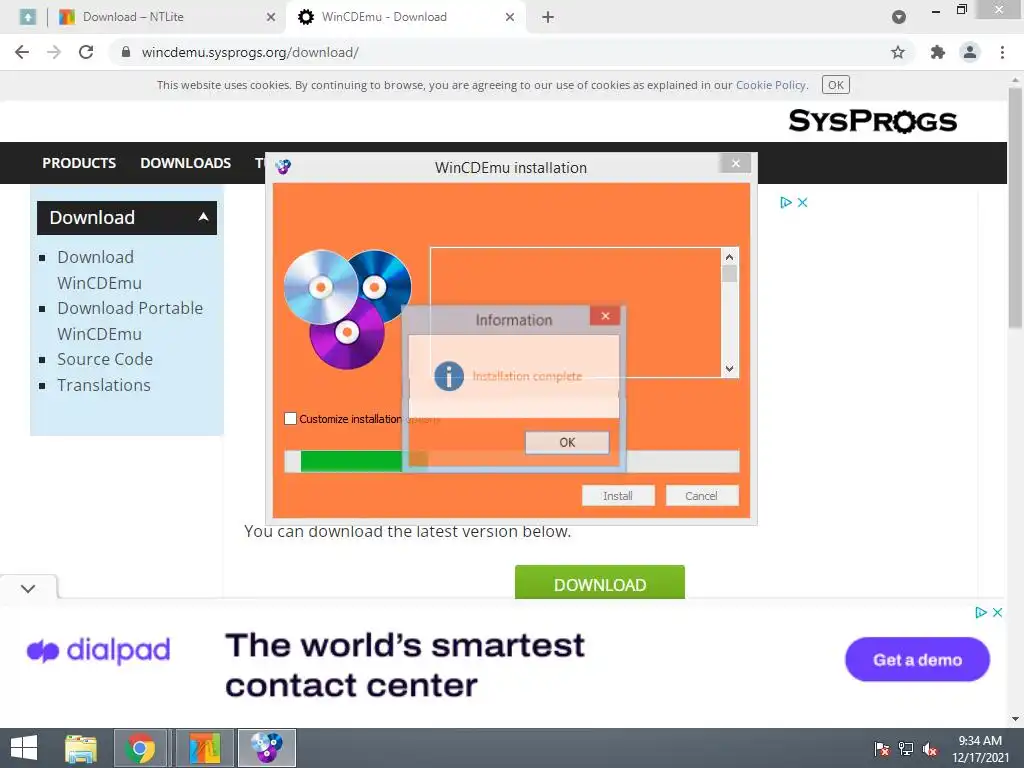Click Cancel in the WinCDEmu installation window
The image size is (1024, 768).
click(x=701, y=496)
